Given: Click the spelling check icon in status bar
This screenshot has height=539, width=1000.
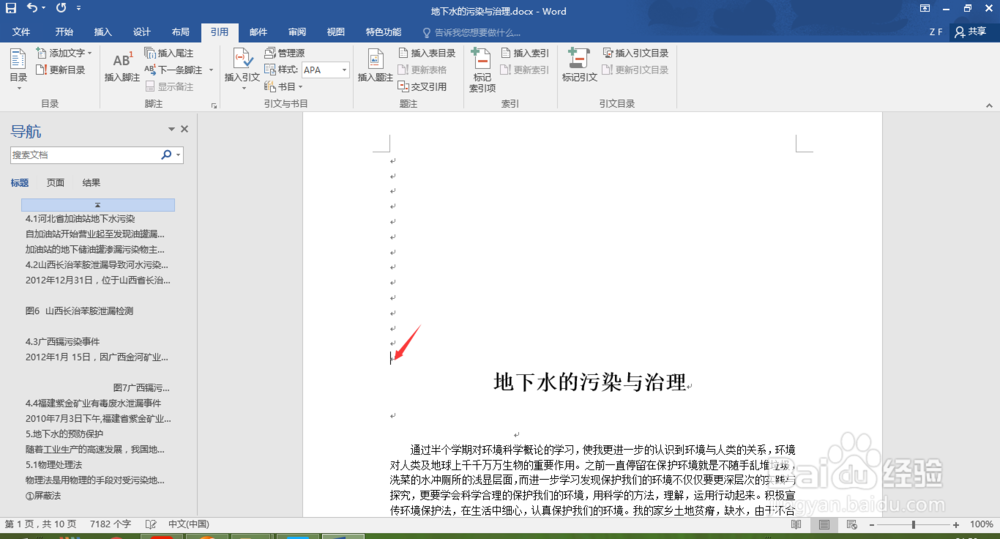Looking at the screenshot, I should pyautogui.click(x=151, y=524).
